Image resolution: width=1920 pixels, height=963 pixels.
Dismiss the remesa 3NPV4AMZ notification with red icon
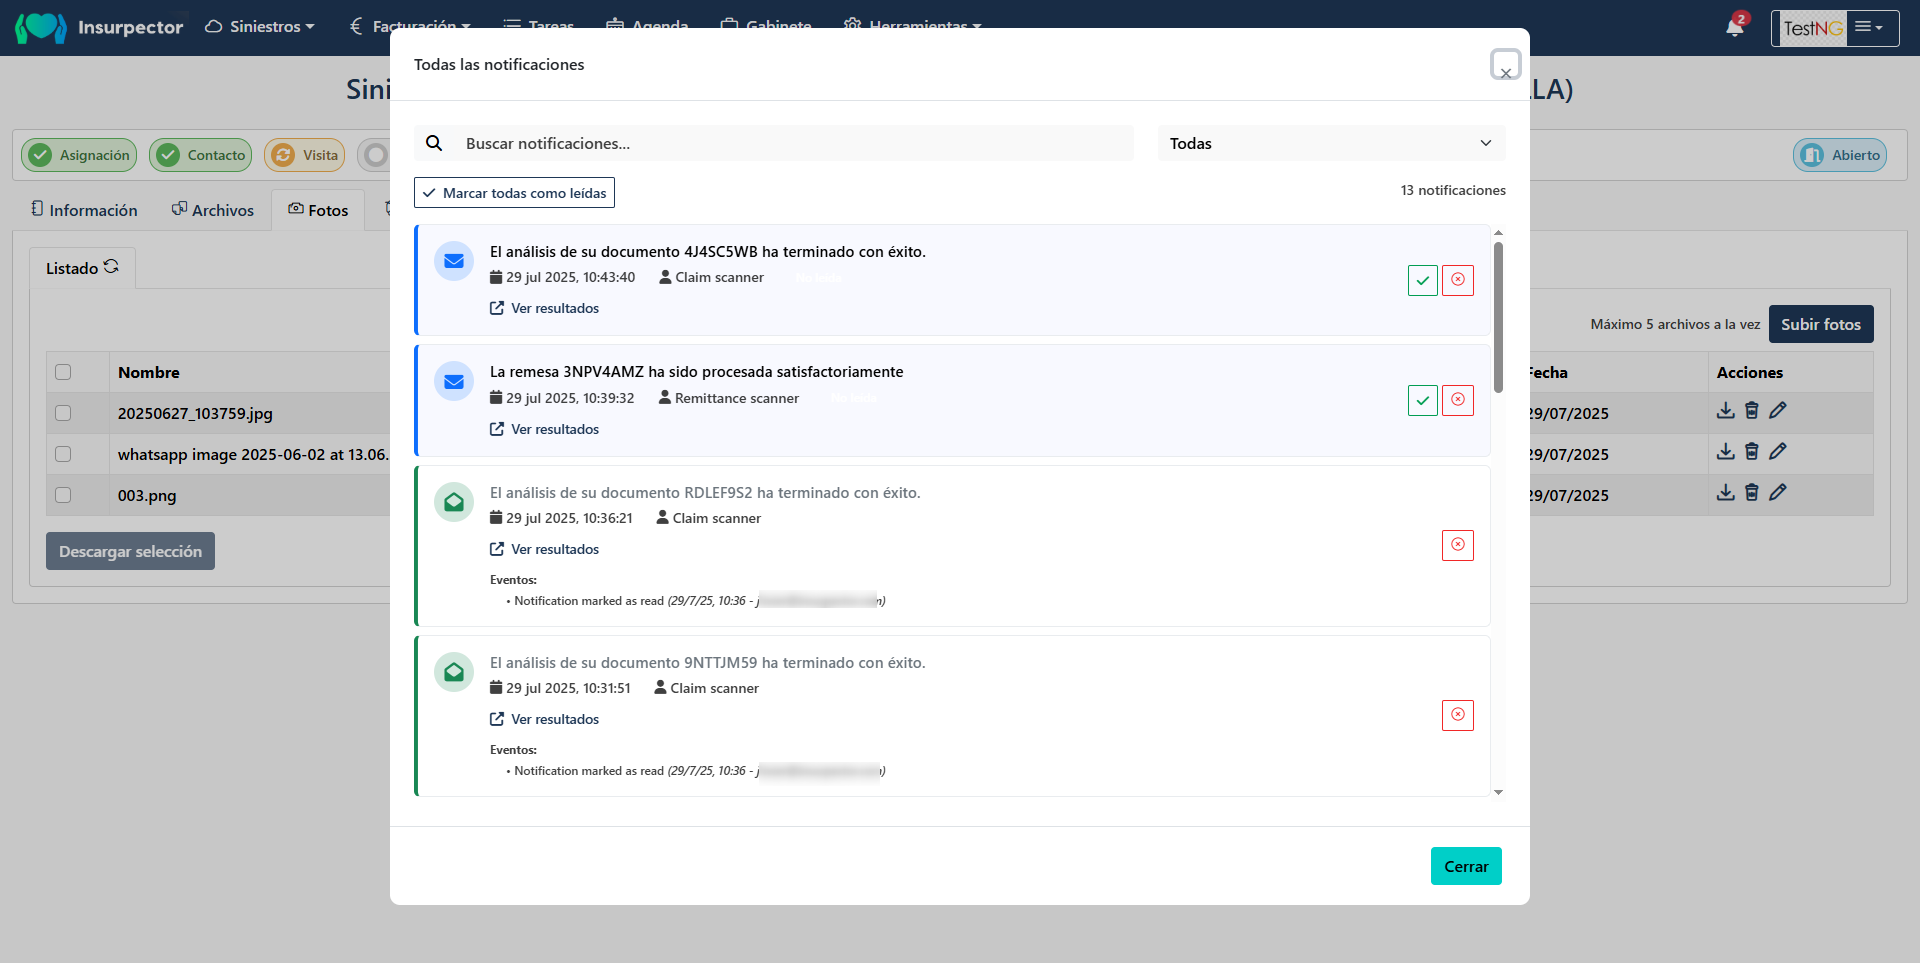1457,400
